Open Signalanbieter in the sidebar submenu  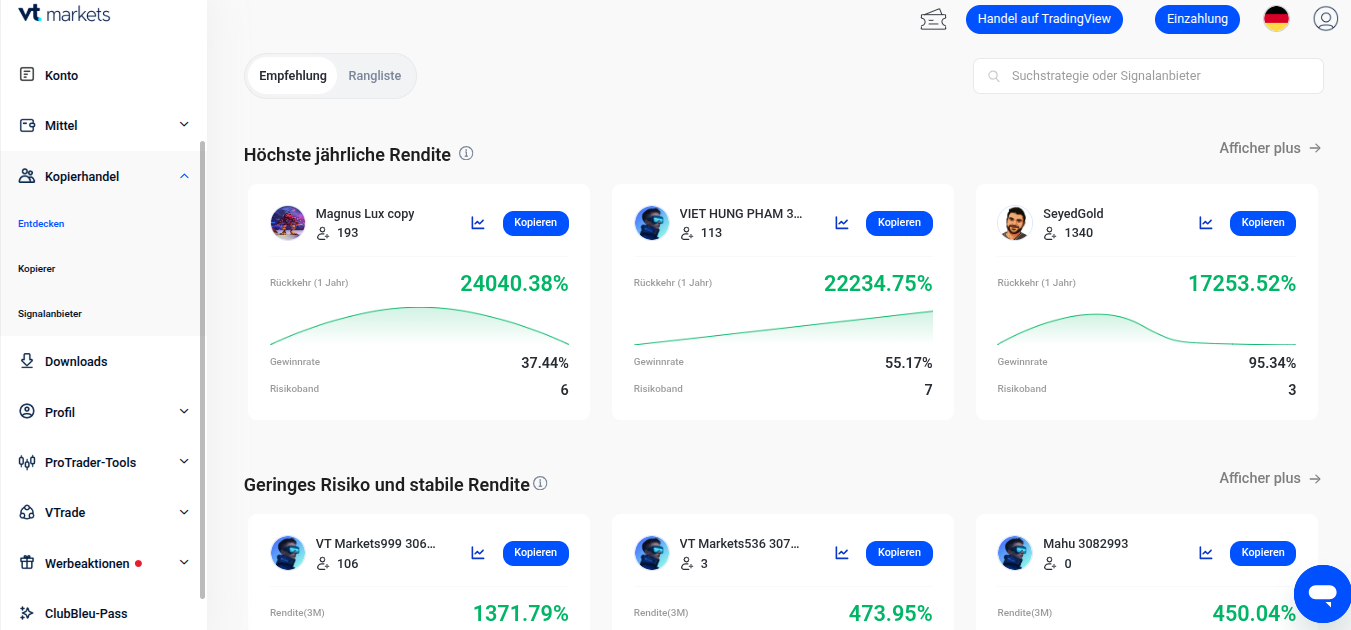(x=50, y=314)
